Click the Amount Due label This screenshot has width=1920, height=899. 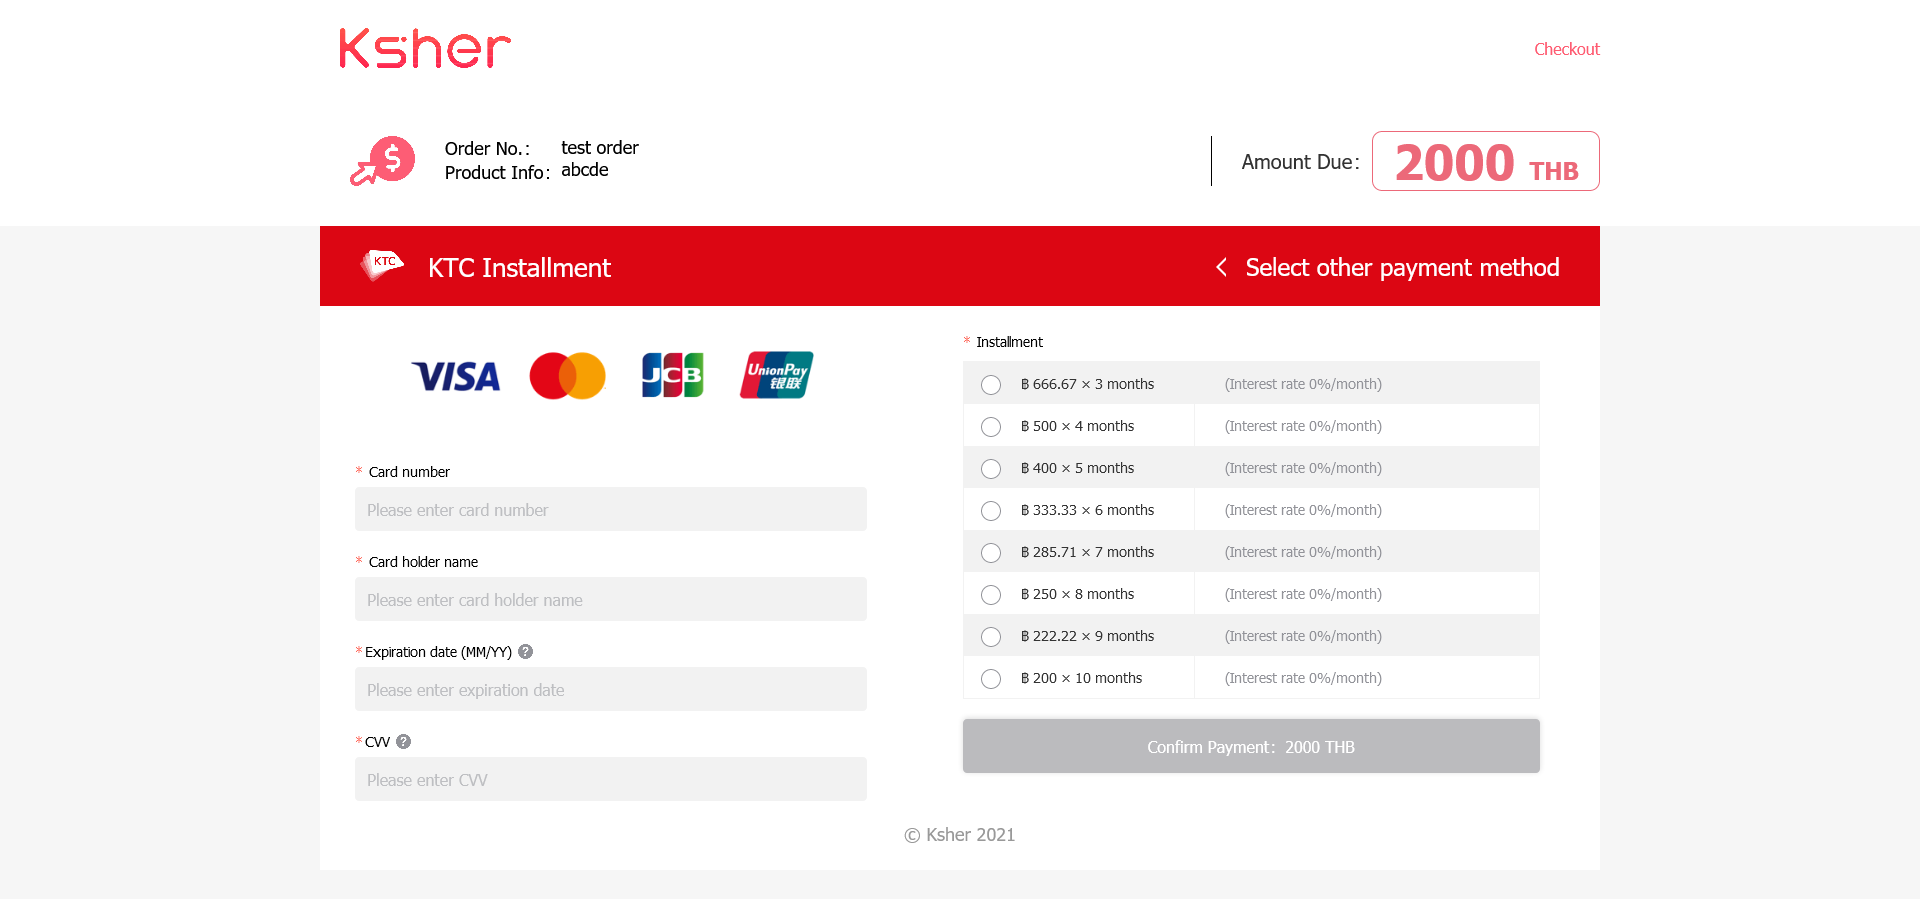[x=1300, y=162]
